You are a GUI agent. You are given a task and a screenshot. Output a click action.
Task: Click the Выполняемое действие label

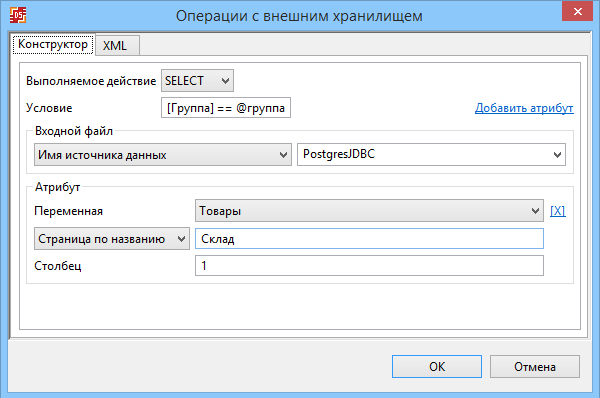[91, 81]
